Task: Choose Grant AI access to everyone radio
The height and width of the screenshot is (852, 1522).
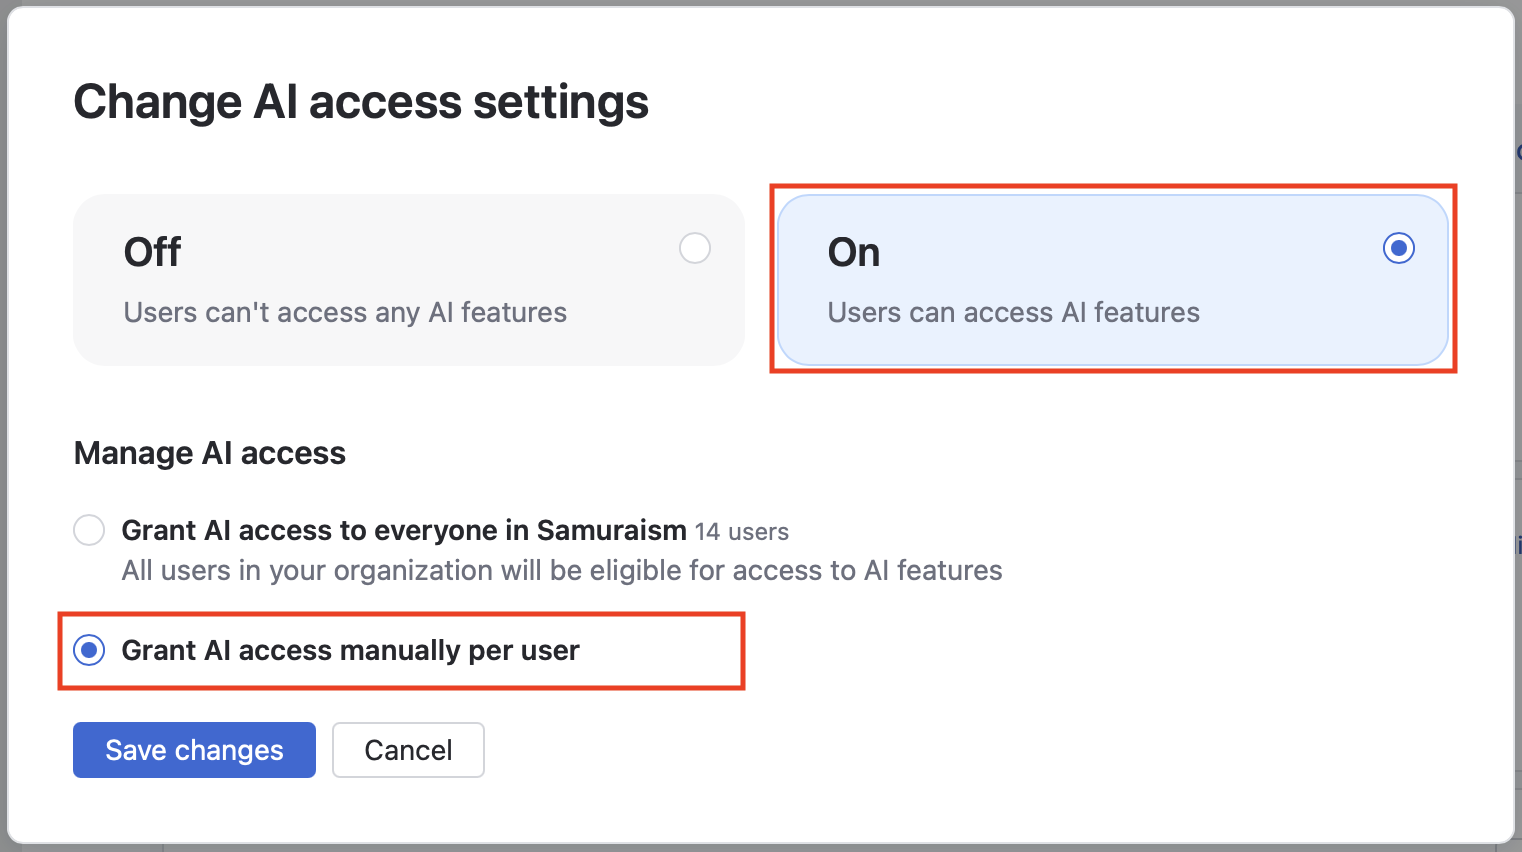Action: (x=89, y=530)
